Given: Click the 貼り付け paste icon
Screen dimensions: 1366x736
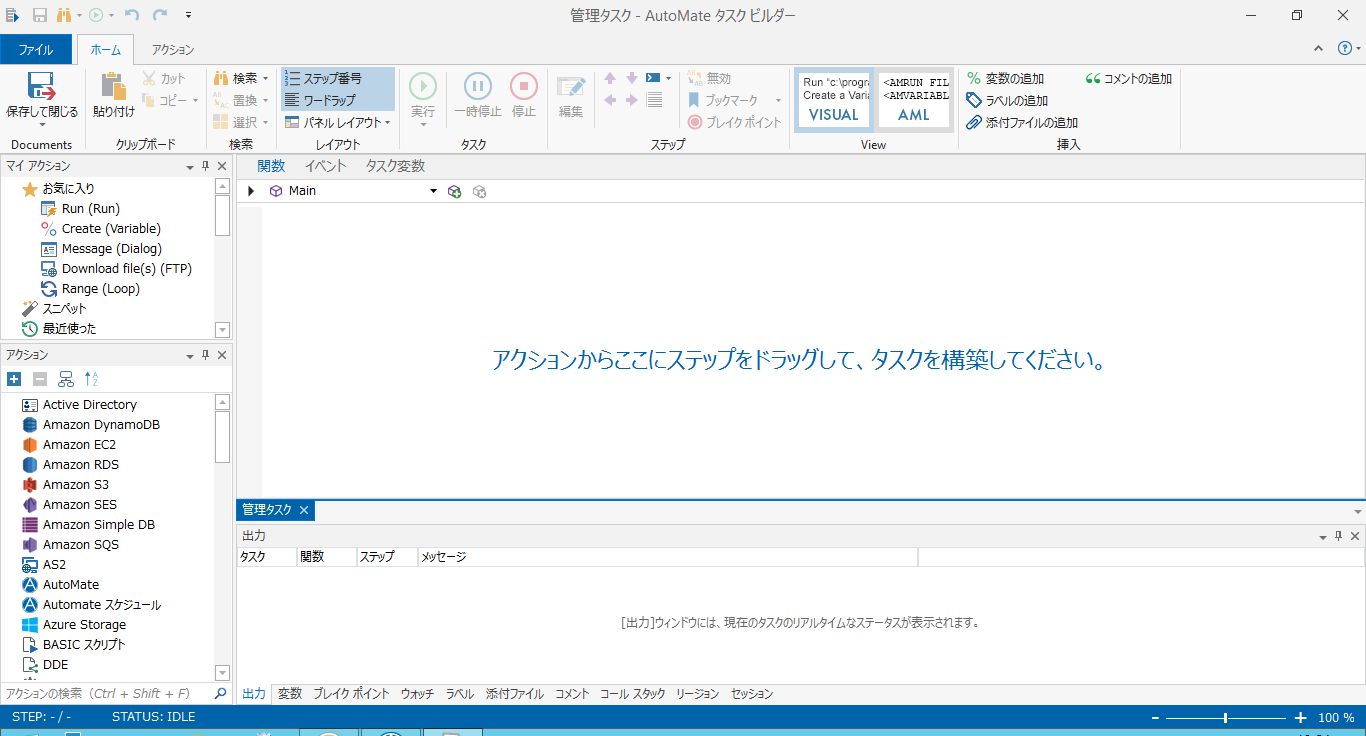Looking at the screenshot, I should (x=113, y=87).
